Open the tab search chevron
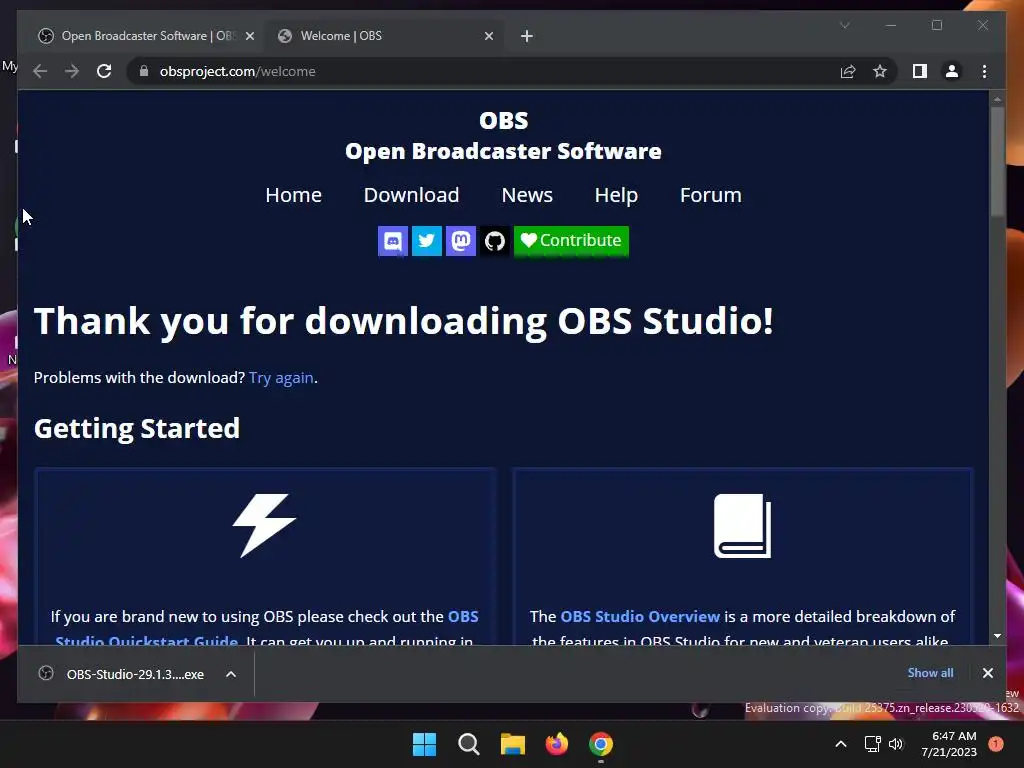Viewport: 1024px width, 768px height. 844,25
